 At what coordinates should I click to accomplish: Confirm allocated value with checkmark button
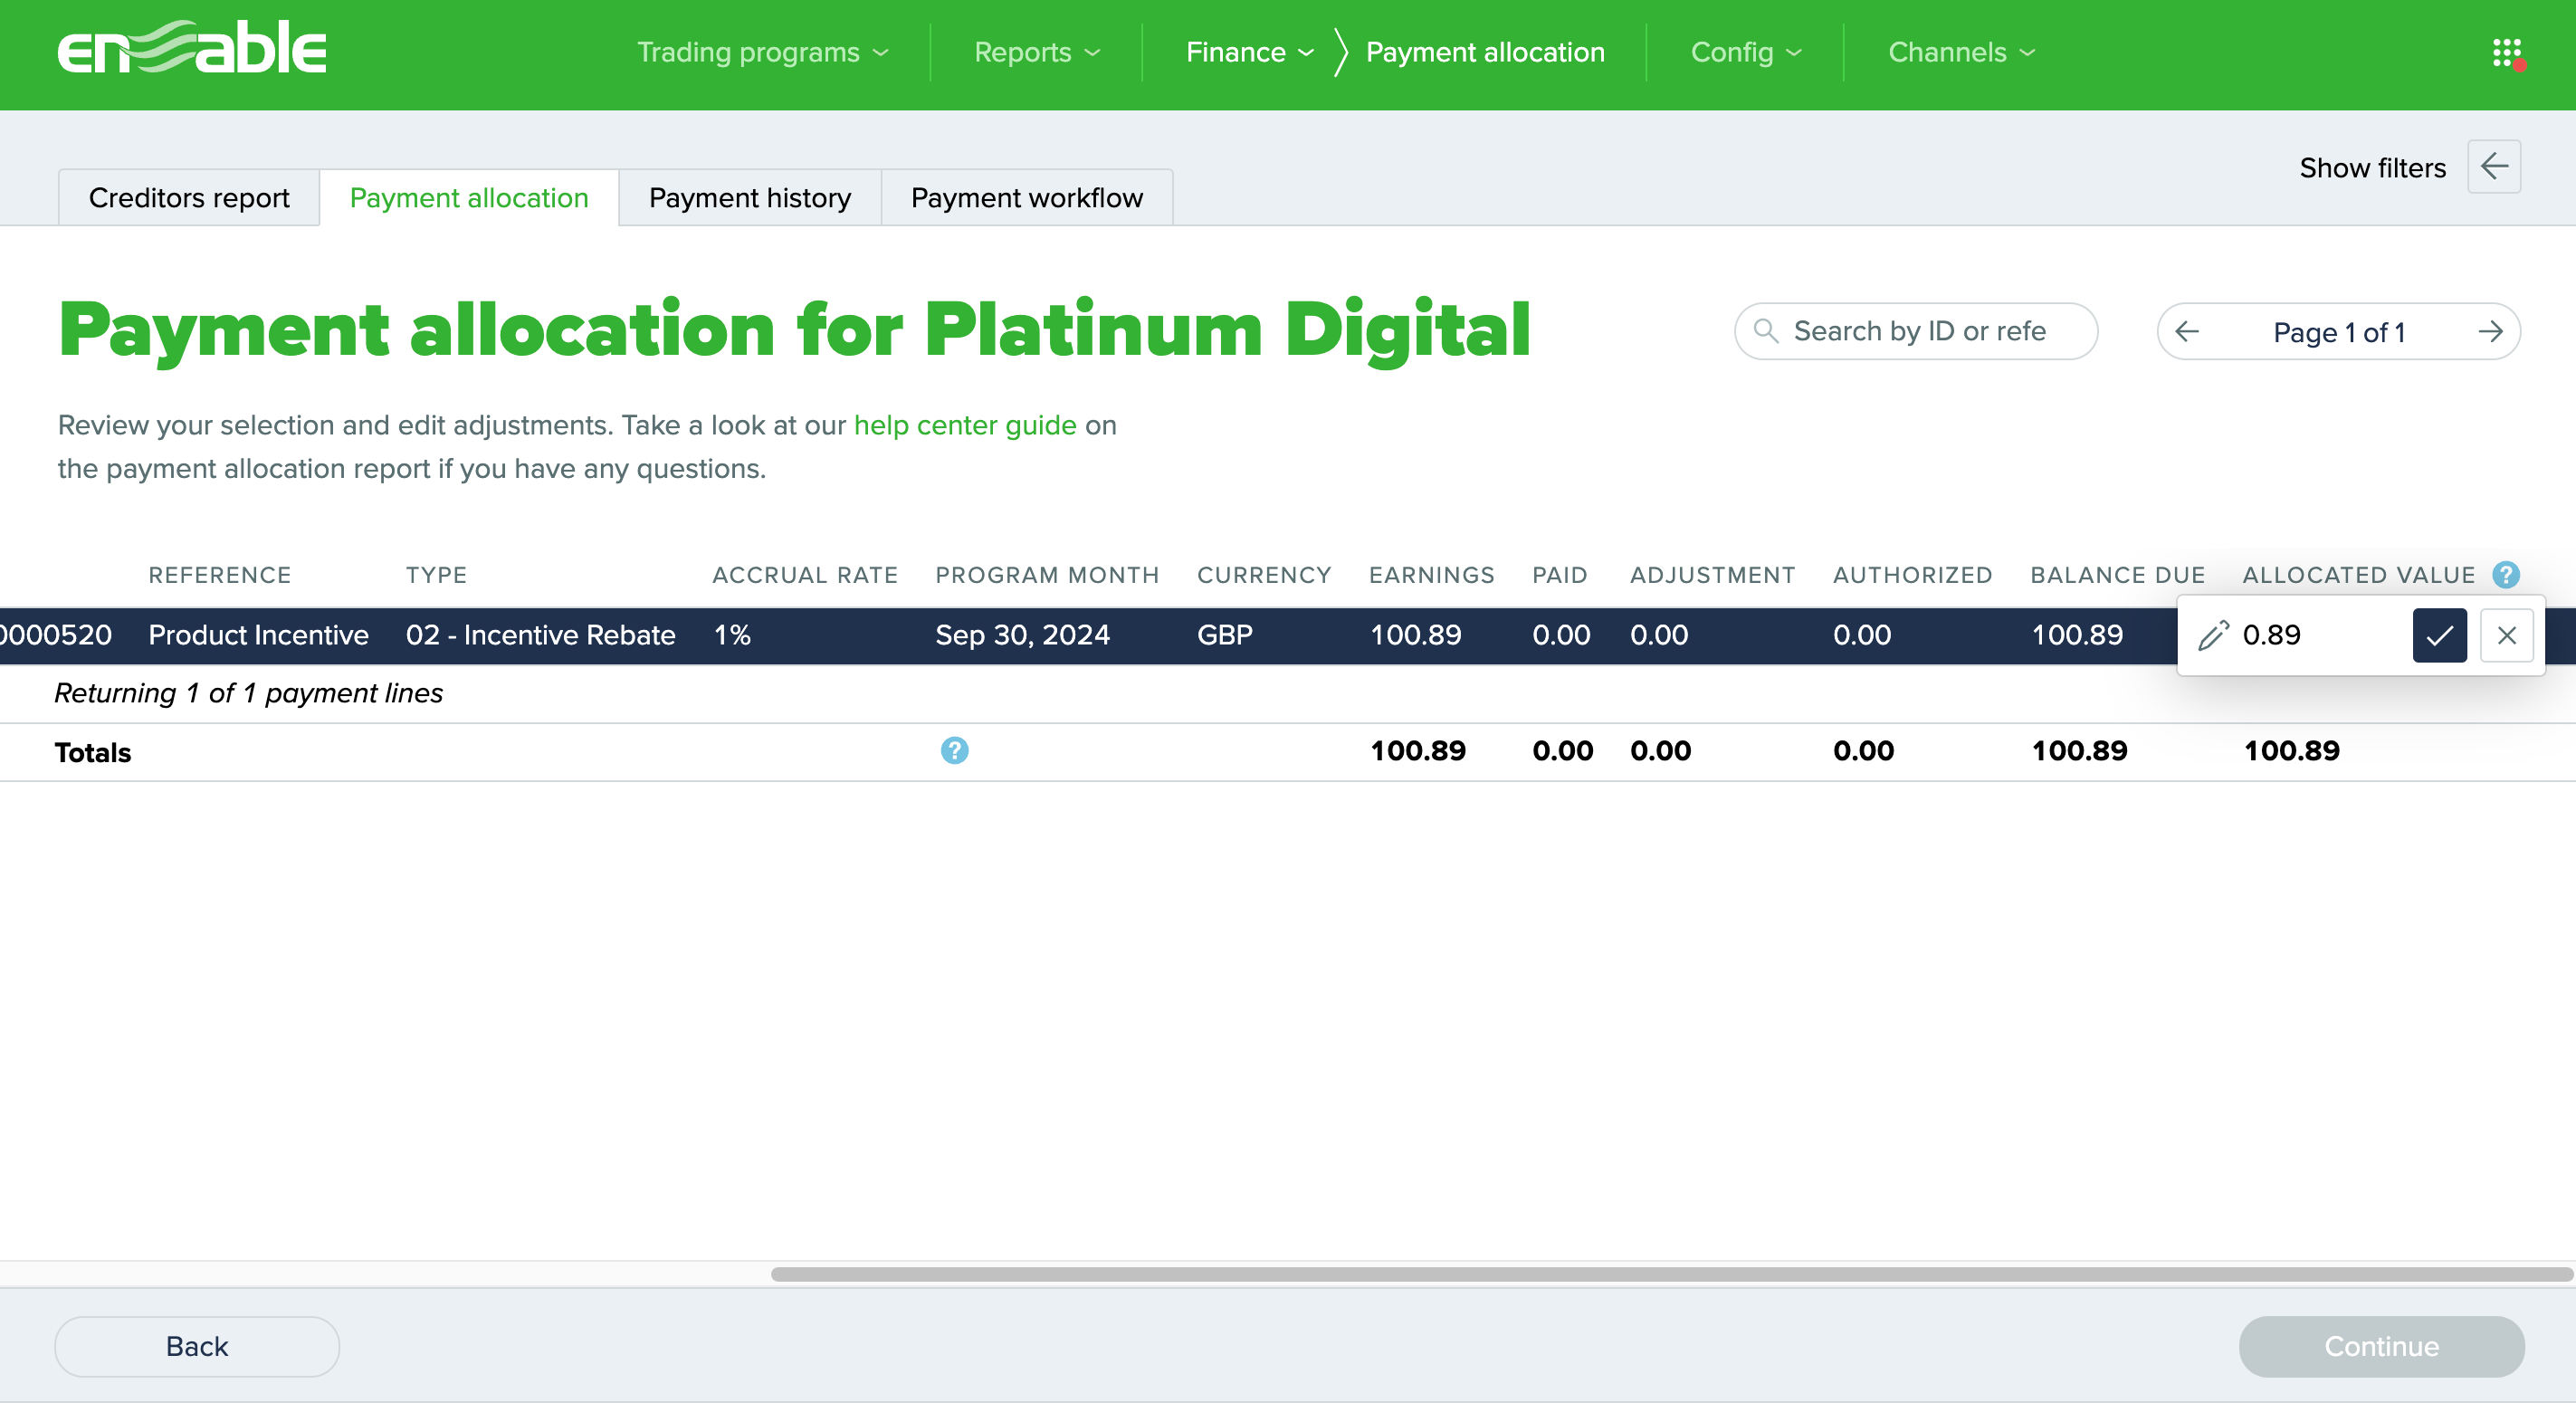tap(2439, 635)
